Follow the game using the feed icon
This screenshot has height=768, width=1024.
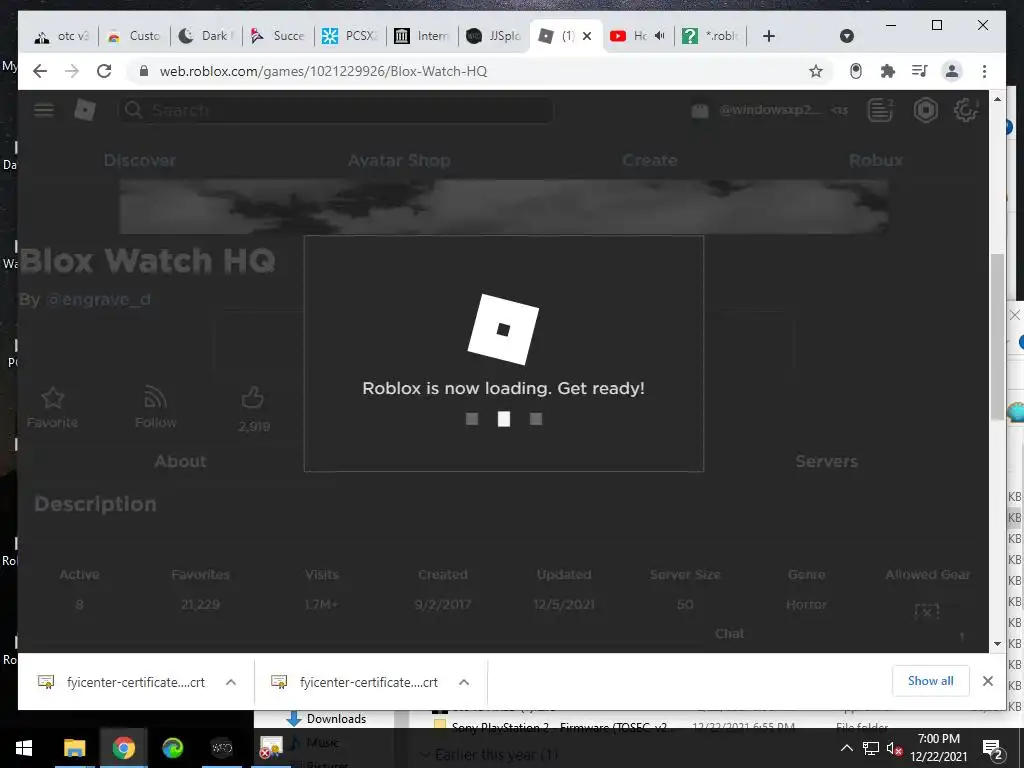[x=155, y=397]
